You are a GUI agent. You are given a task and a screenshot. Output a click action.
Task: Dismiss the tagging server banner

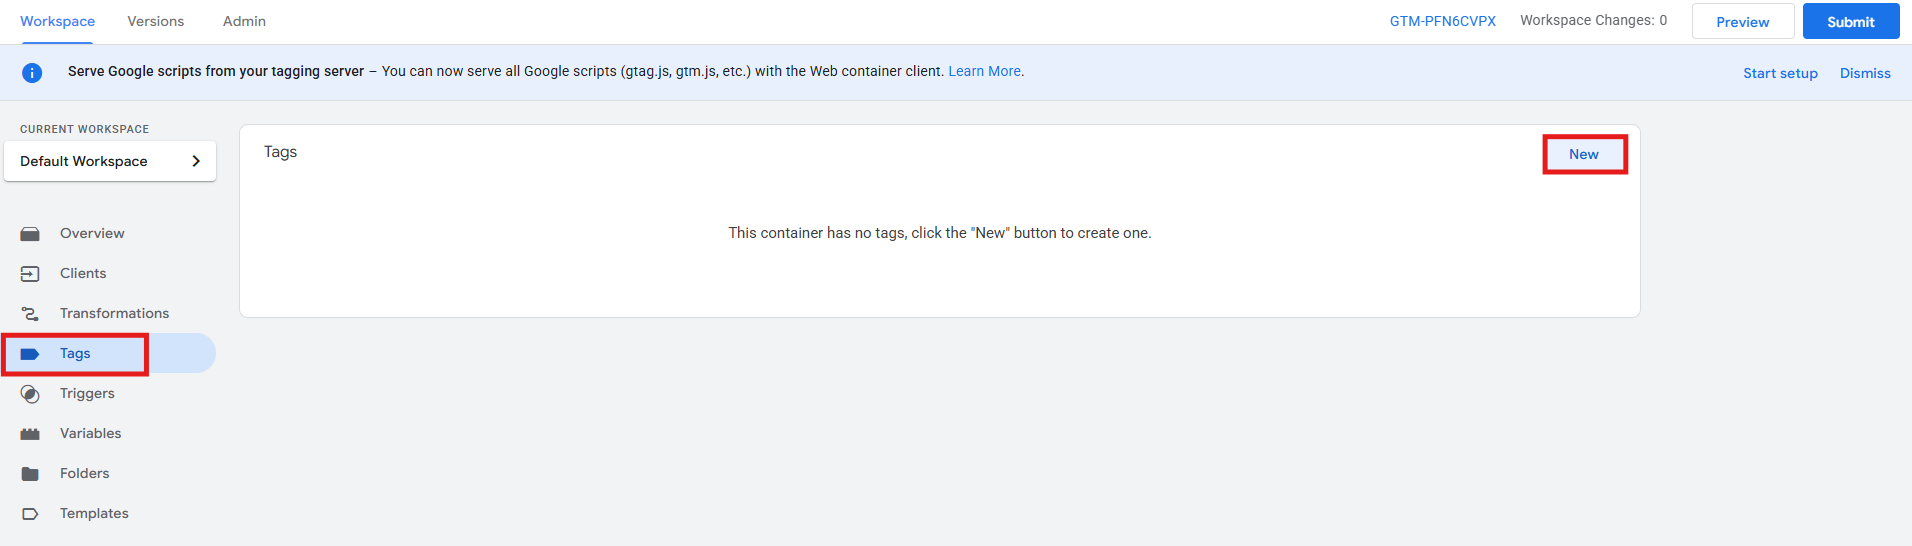click(x=1865, y=73)
